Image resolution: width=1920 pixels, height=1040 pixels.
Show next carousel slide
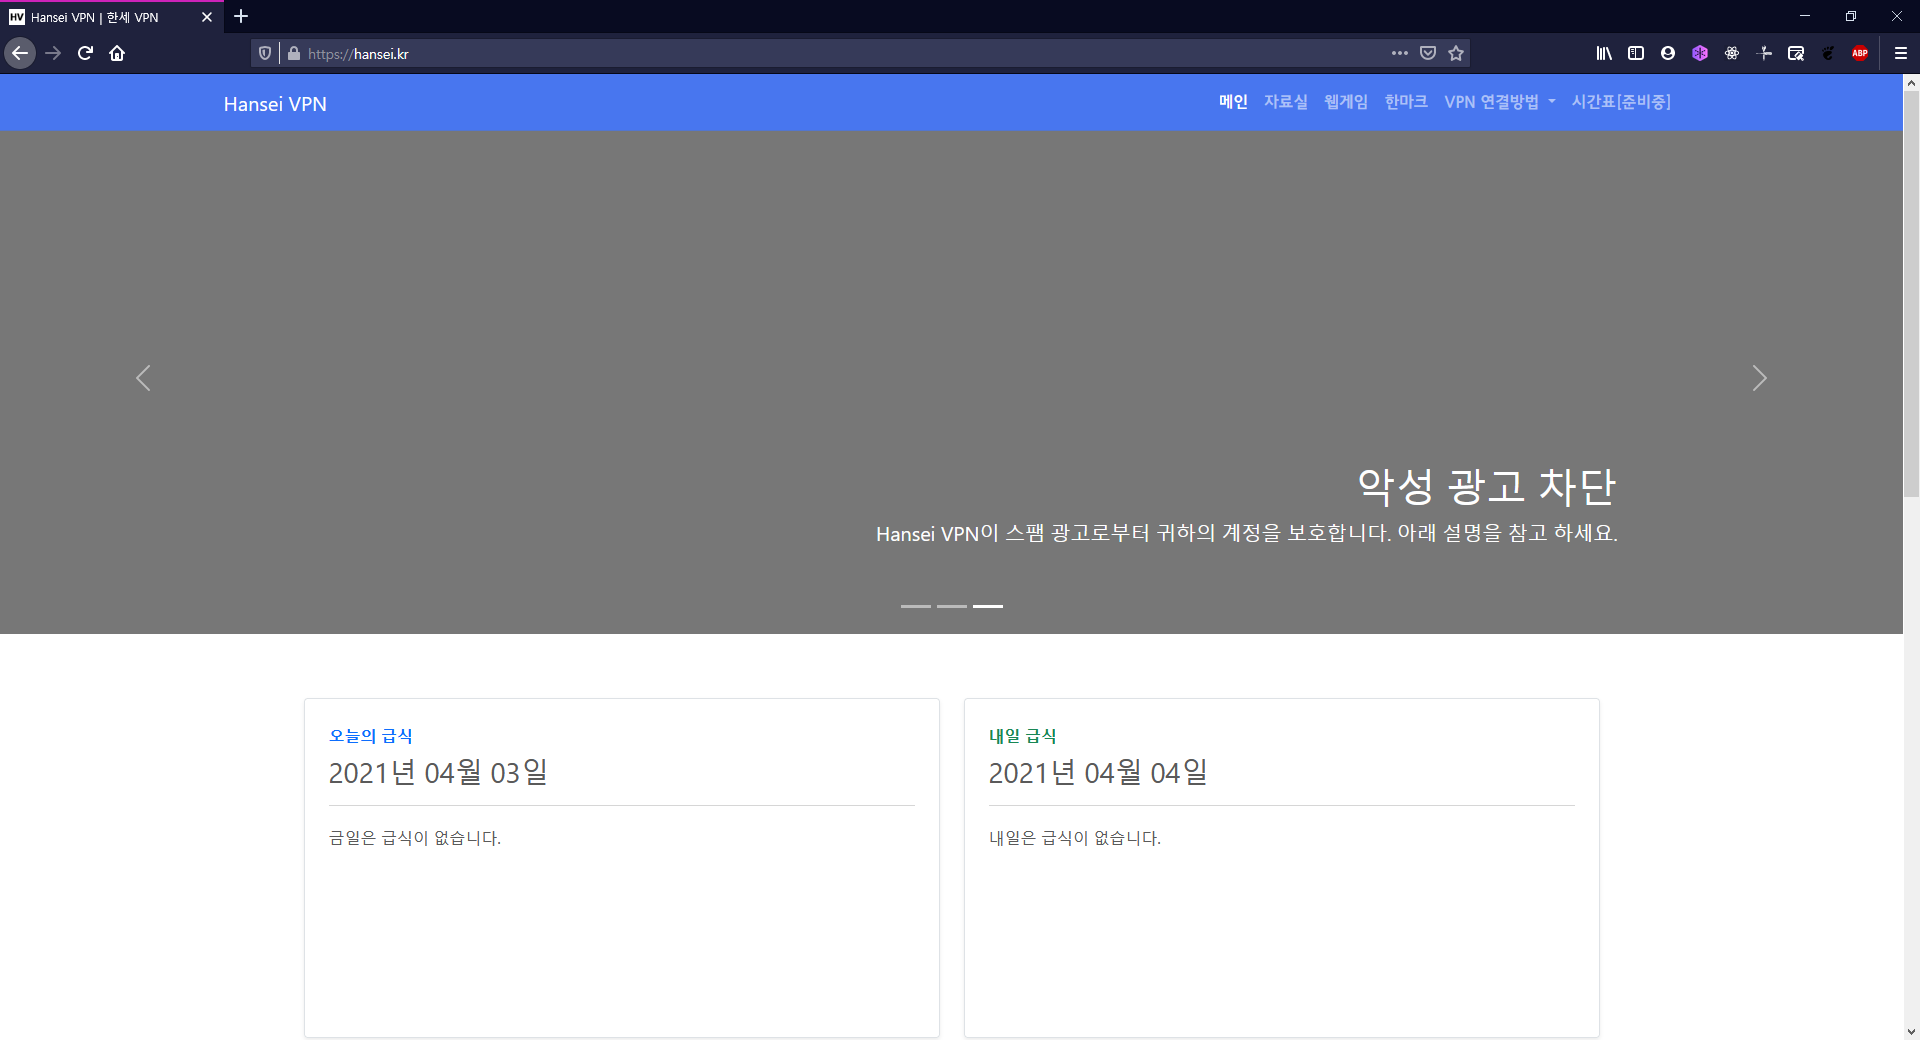[x=1759, y=378]
